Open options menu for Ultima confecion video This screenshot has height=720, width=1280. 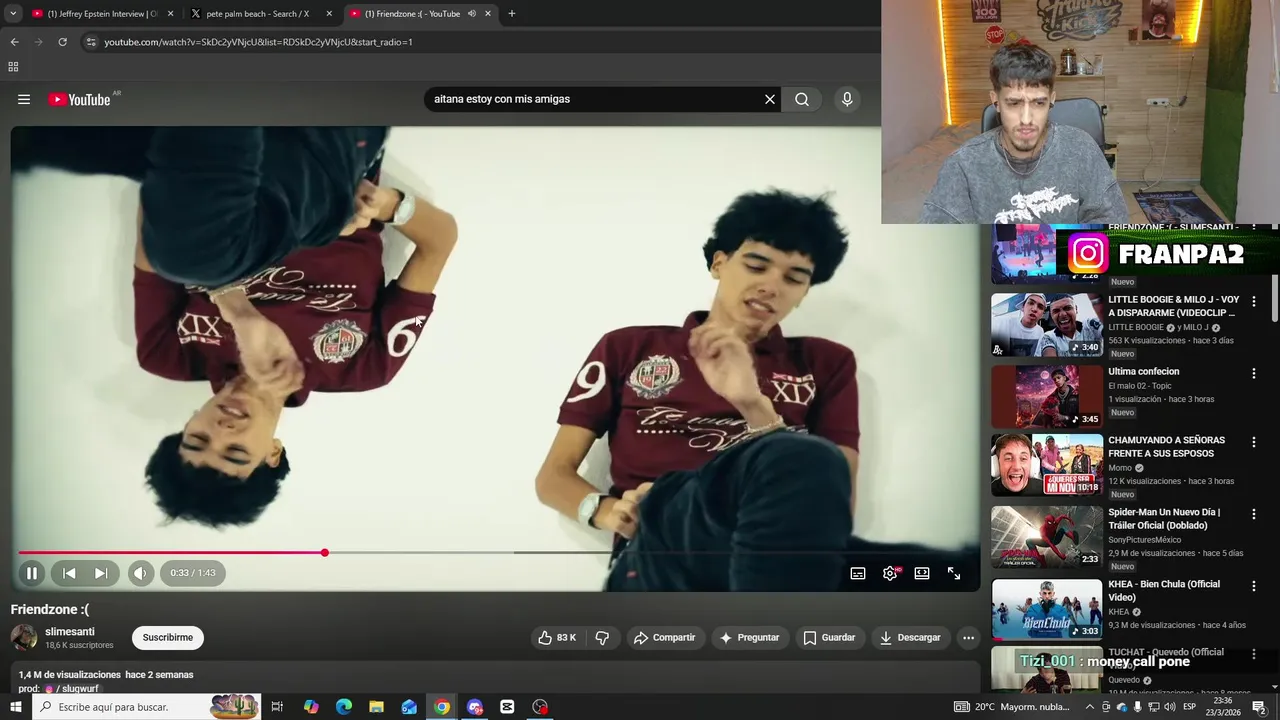click(1253, 373)
